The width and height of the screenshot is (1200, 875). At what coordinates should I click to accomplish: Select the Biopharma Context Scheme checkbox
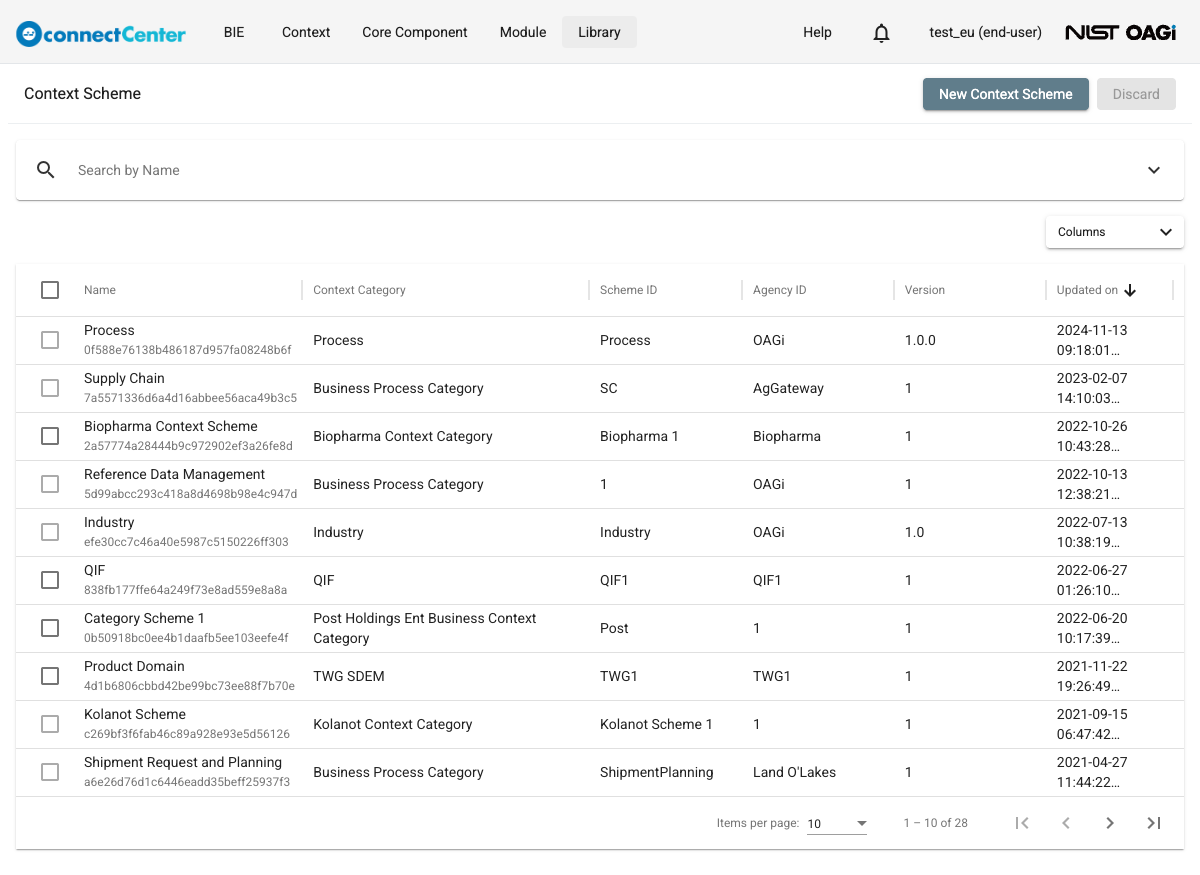pyautogui.click(x=50, y=436)
